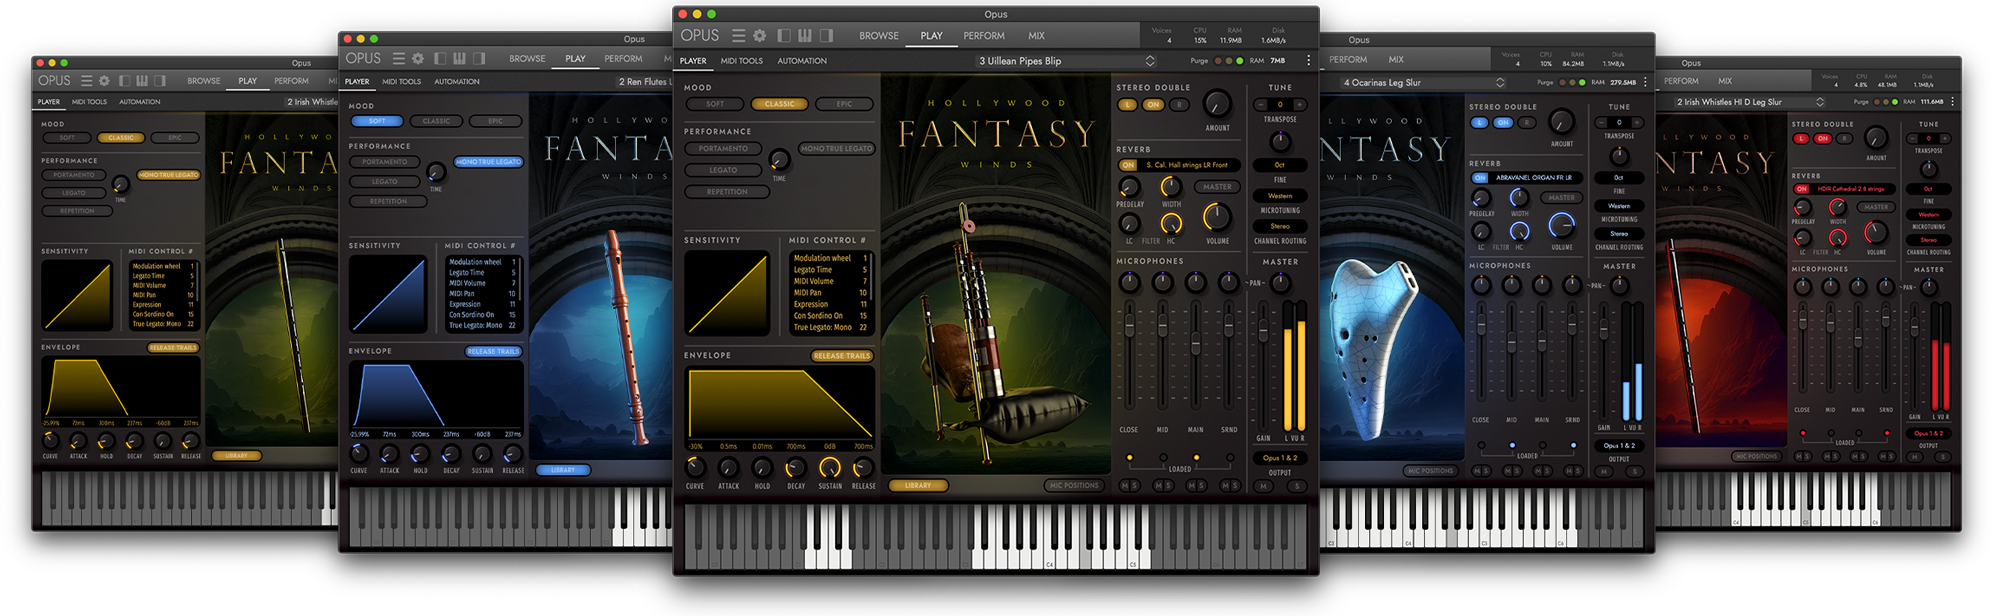This screenshot has width=2000, height=616.
Task: Open the Opus 1 & 2 output dropdown in center window
Action: [x=1280, y=458]
